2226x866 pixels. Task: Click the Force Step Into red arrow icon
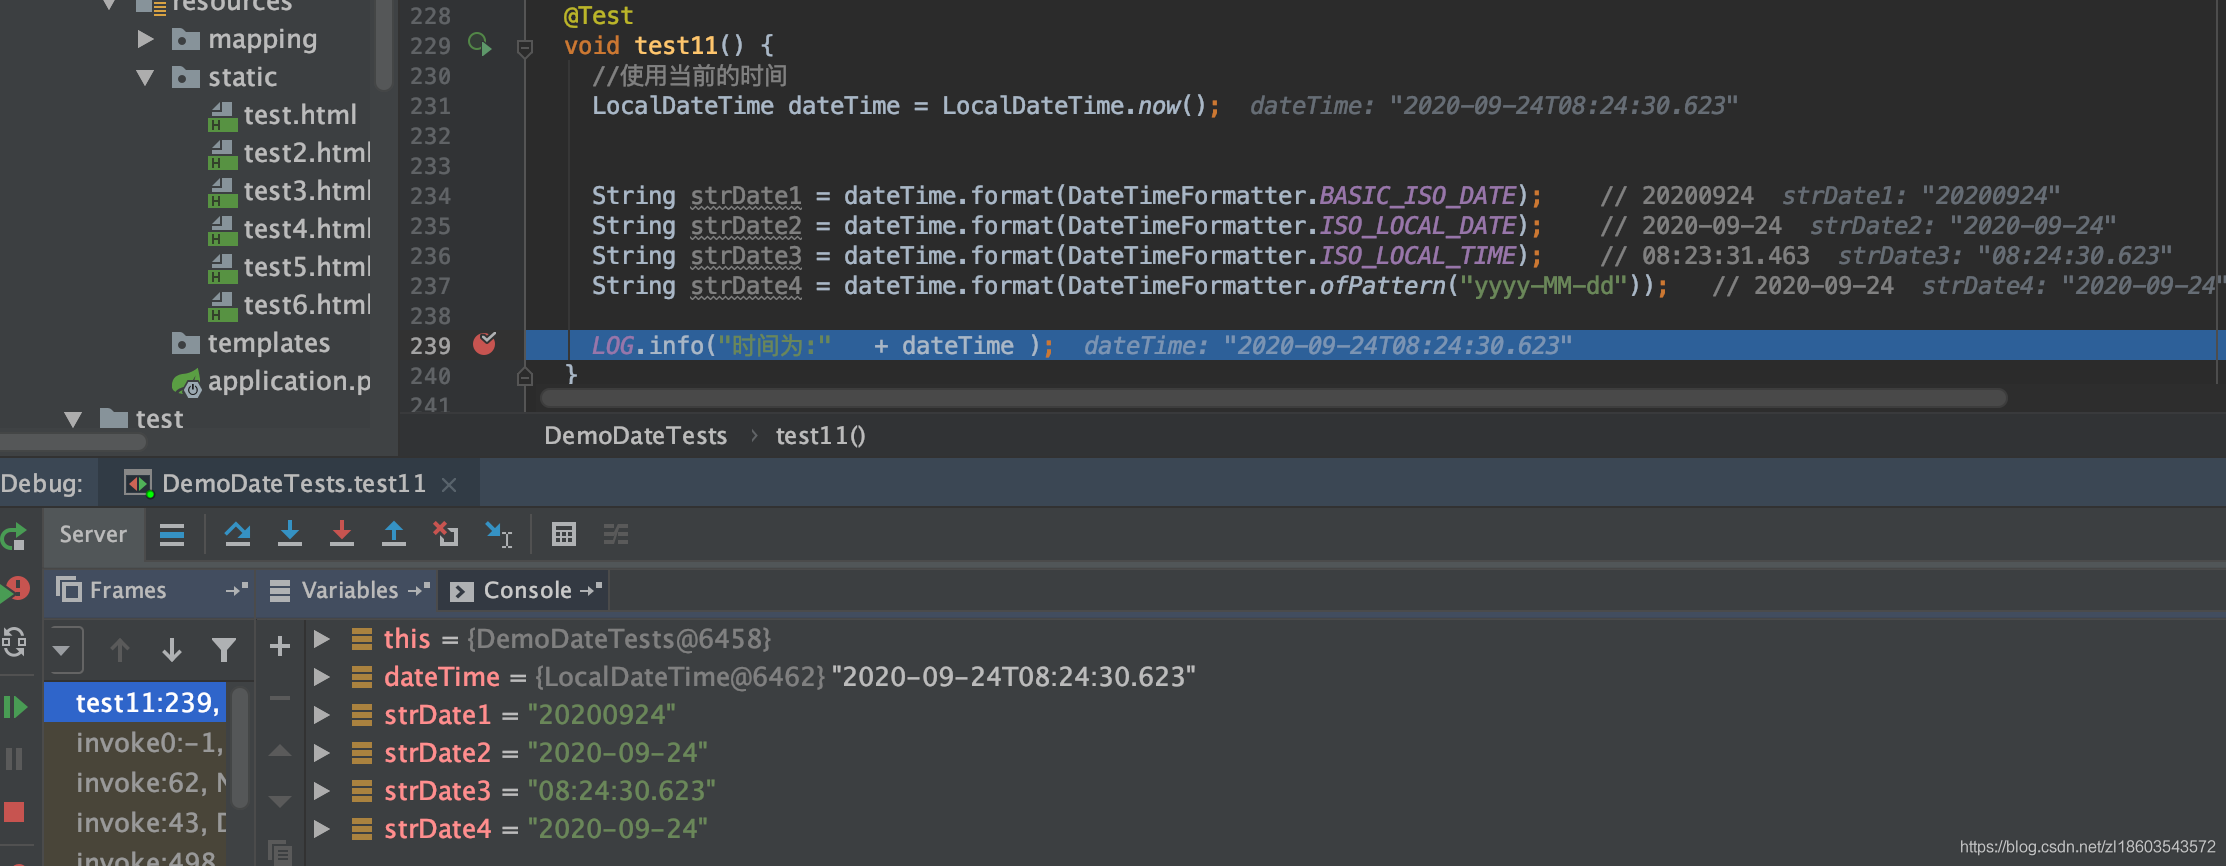click(342, 534)
